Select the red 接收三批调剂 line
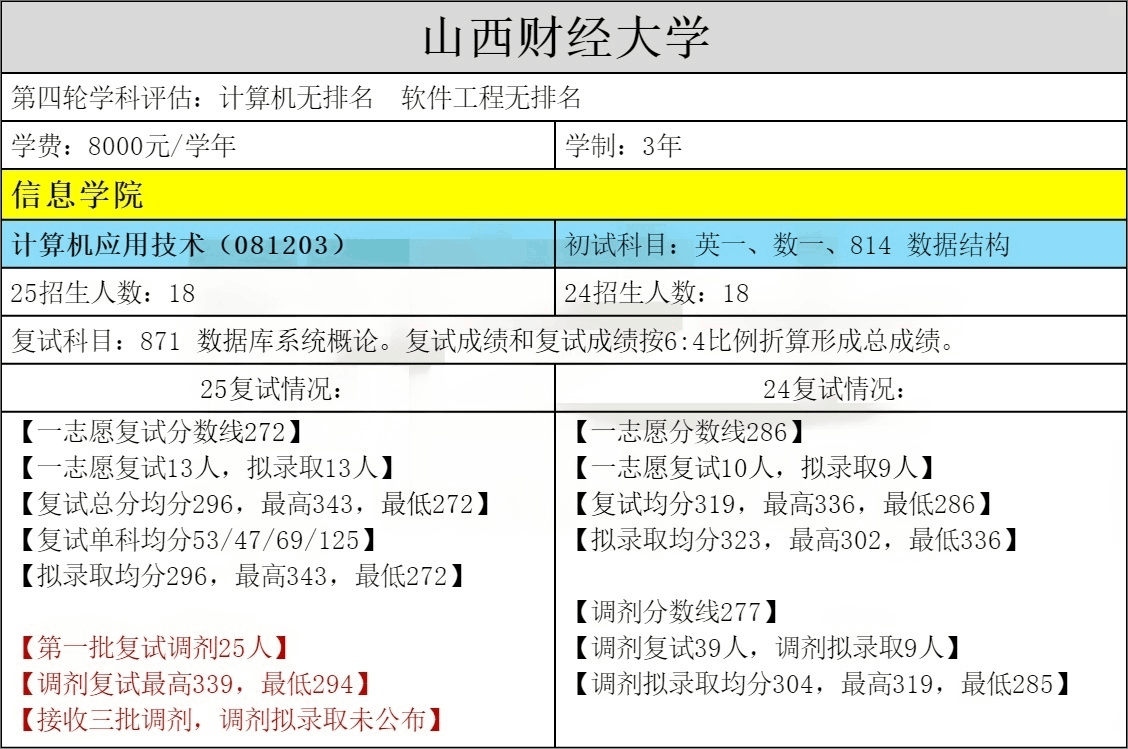 coord(230,719)
